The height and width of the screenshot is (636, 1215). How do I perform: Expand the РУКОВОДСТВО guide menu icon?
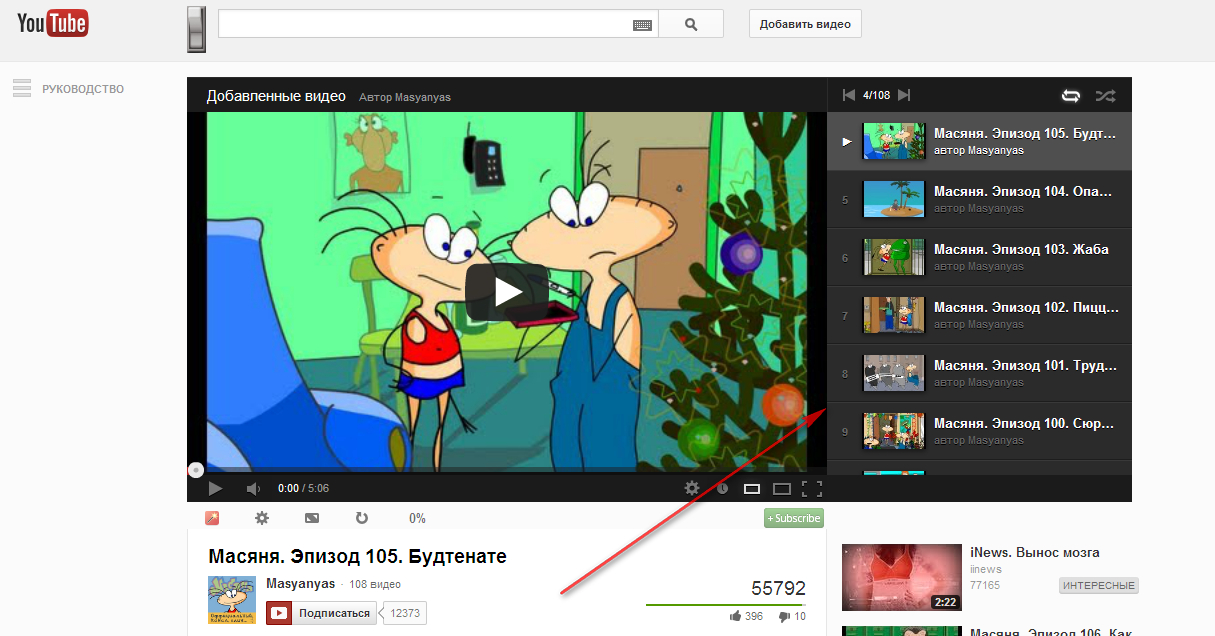point(22,89)
